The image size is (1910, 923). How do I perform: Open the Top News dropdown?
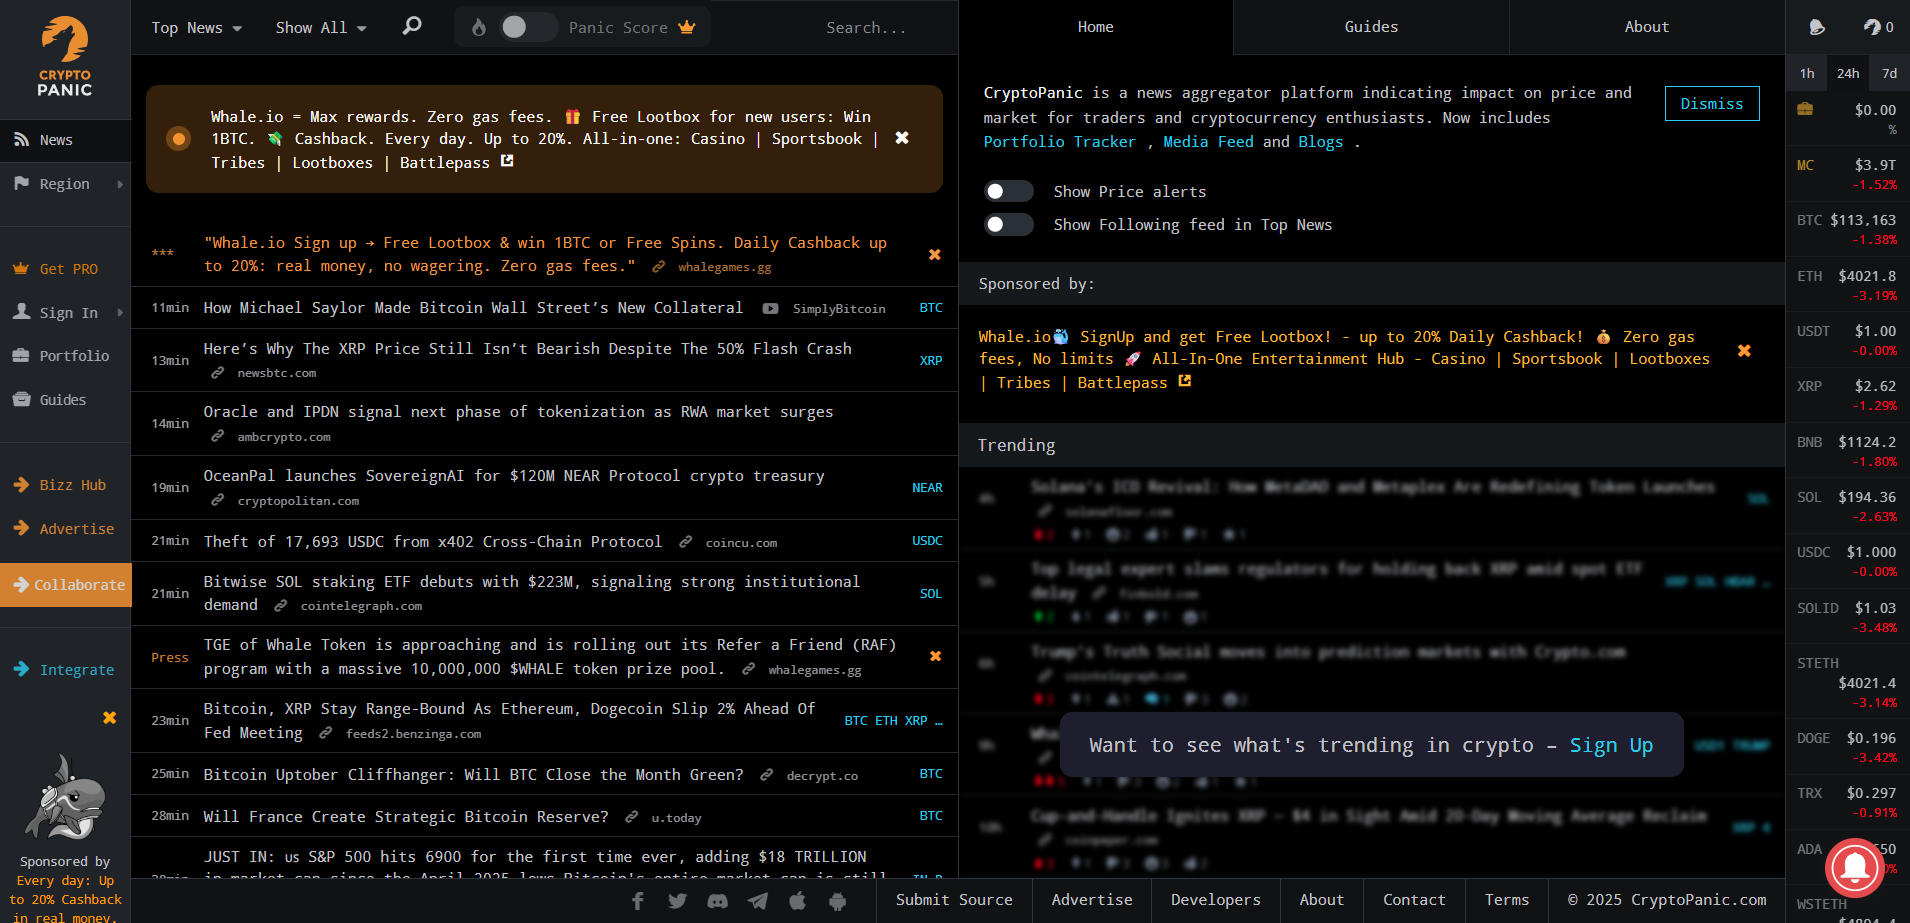point(196,28)
